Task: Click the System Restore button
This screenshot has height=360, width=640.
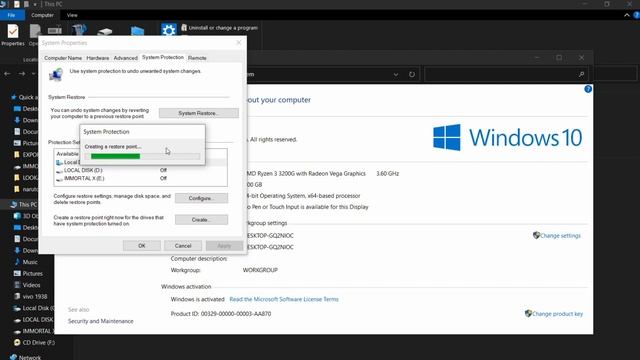Action: (199, 113)
